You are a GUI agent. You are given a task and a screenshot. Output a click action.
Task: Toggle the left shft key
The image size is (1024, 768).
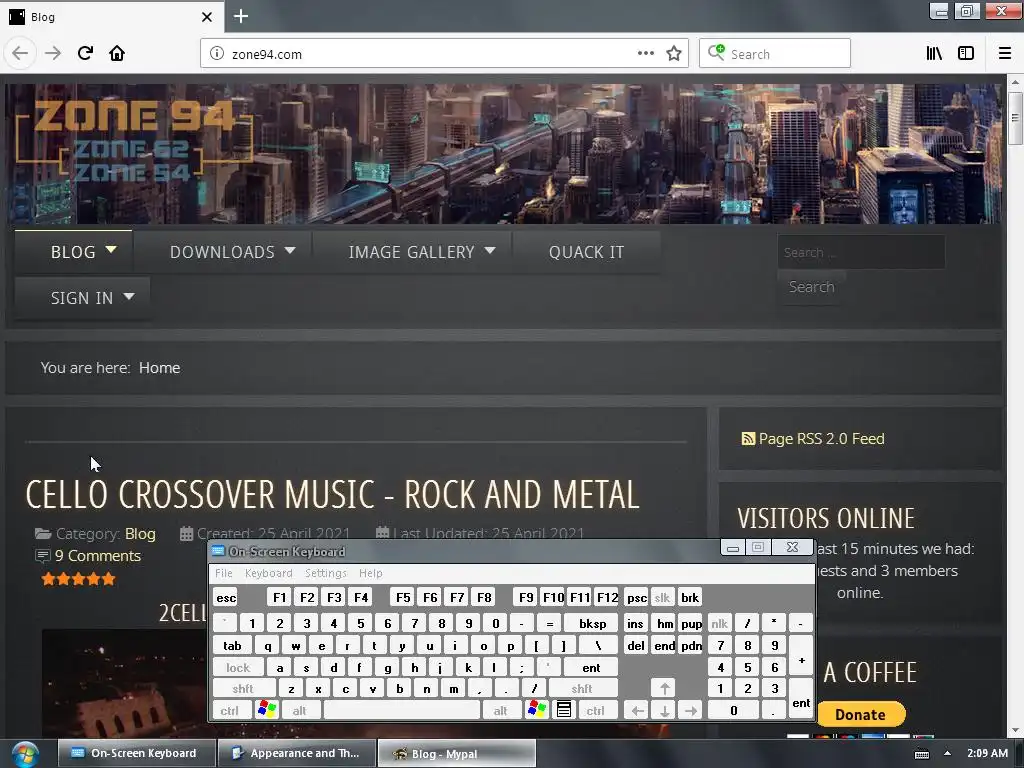coord(243,688)
